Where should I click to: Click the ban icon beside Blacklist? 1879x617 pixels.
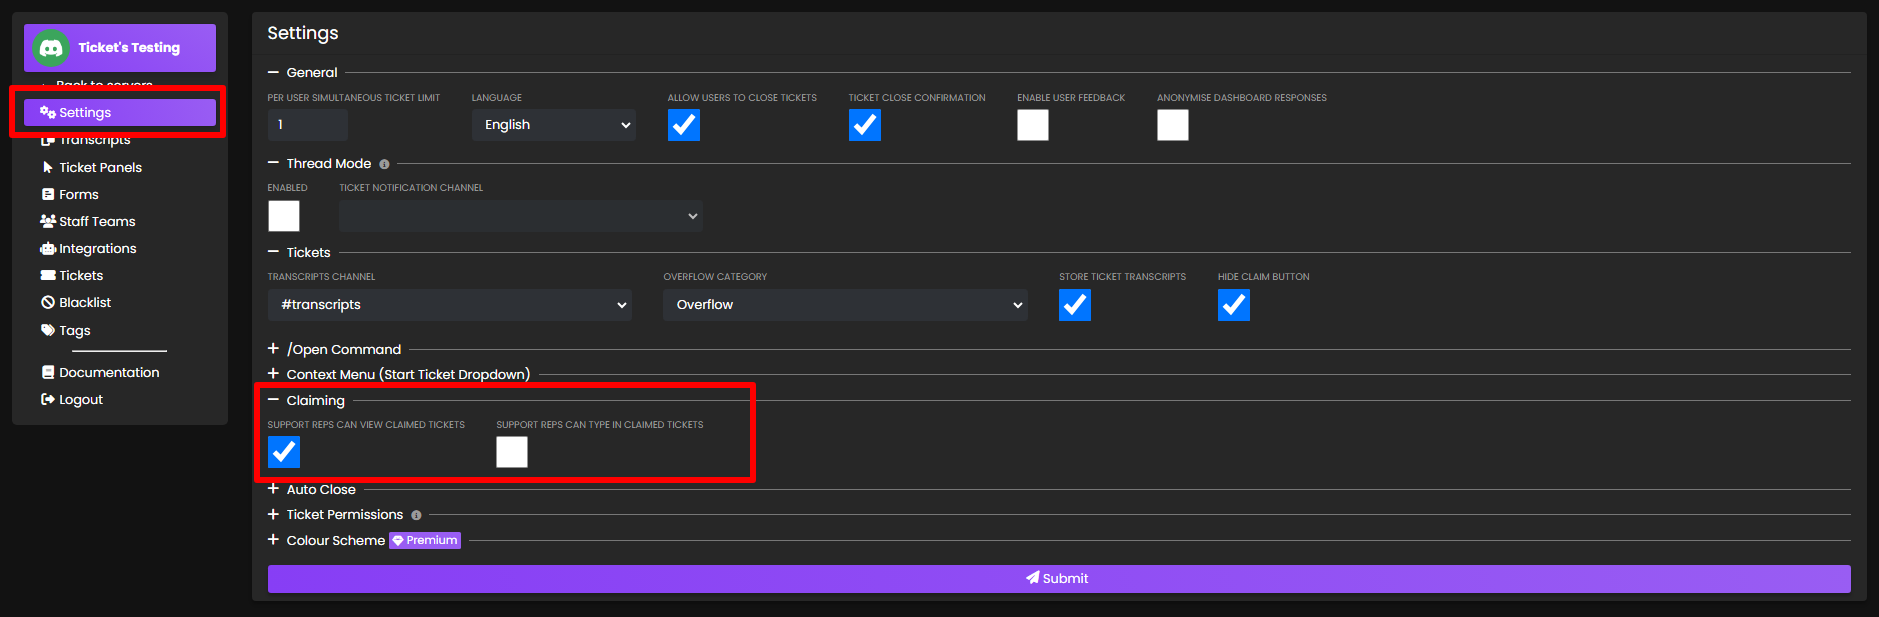click(x=47, y=302)
